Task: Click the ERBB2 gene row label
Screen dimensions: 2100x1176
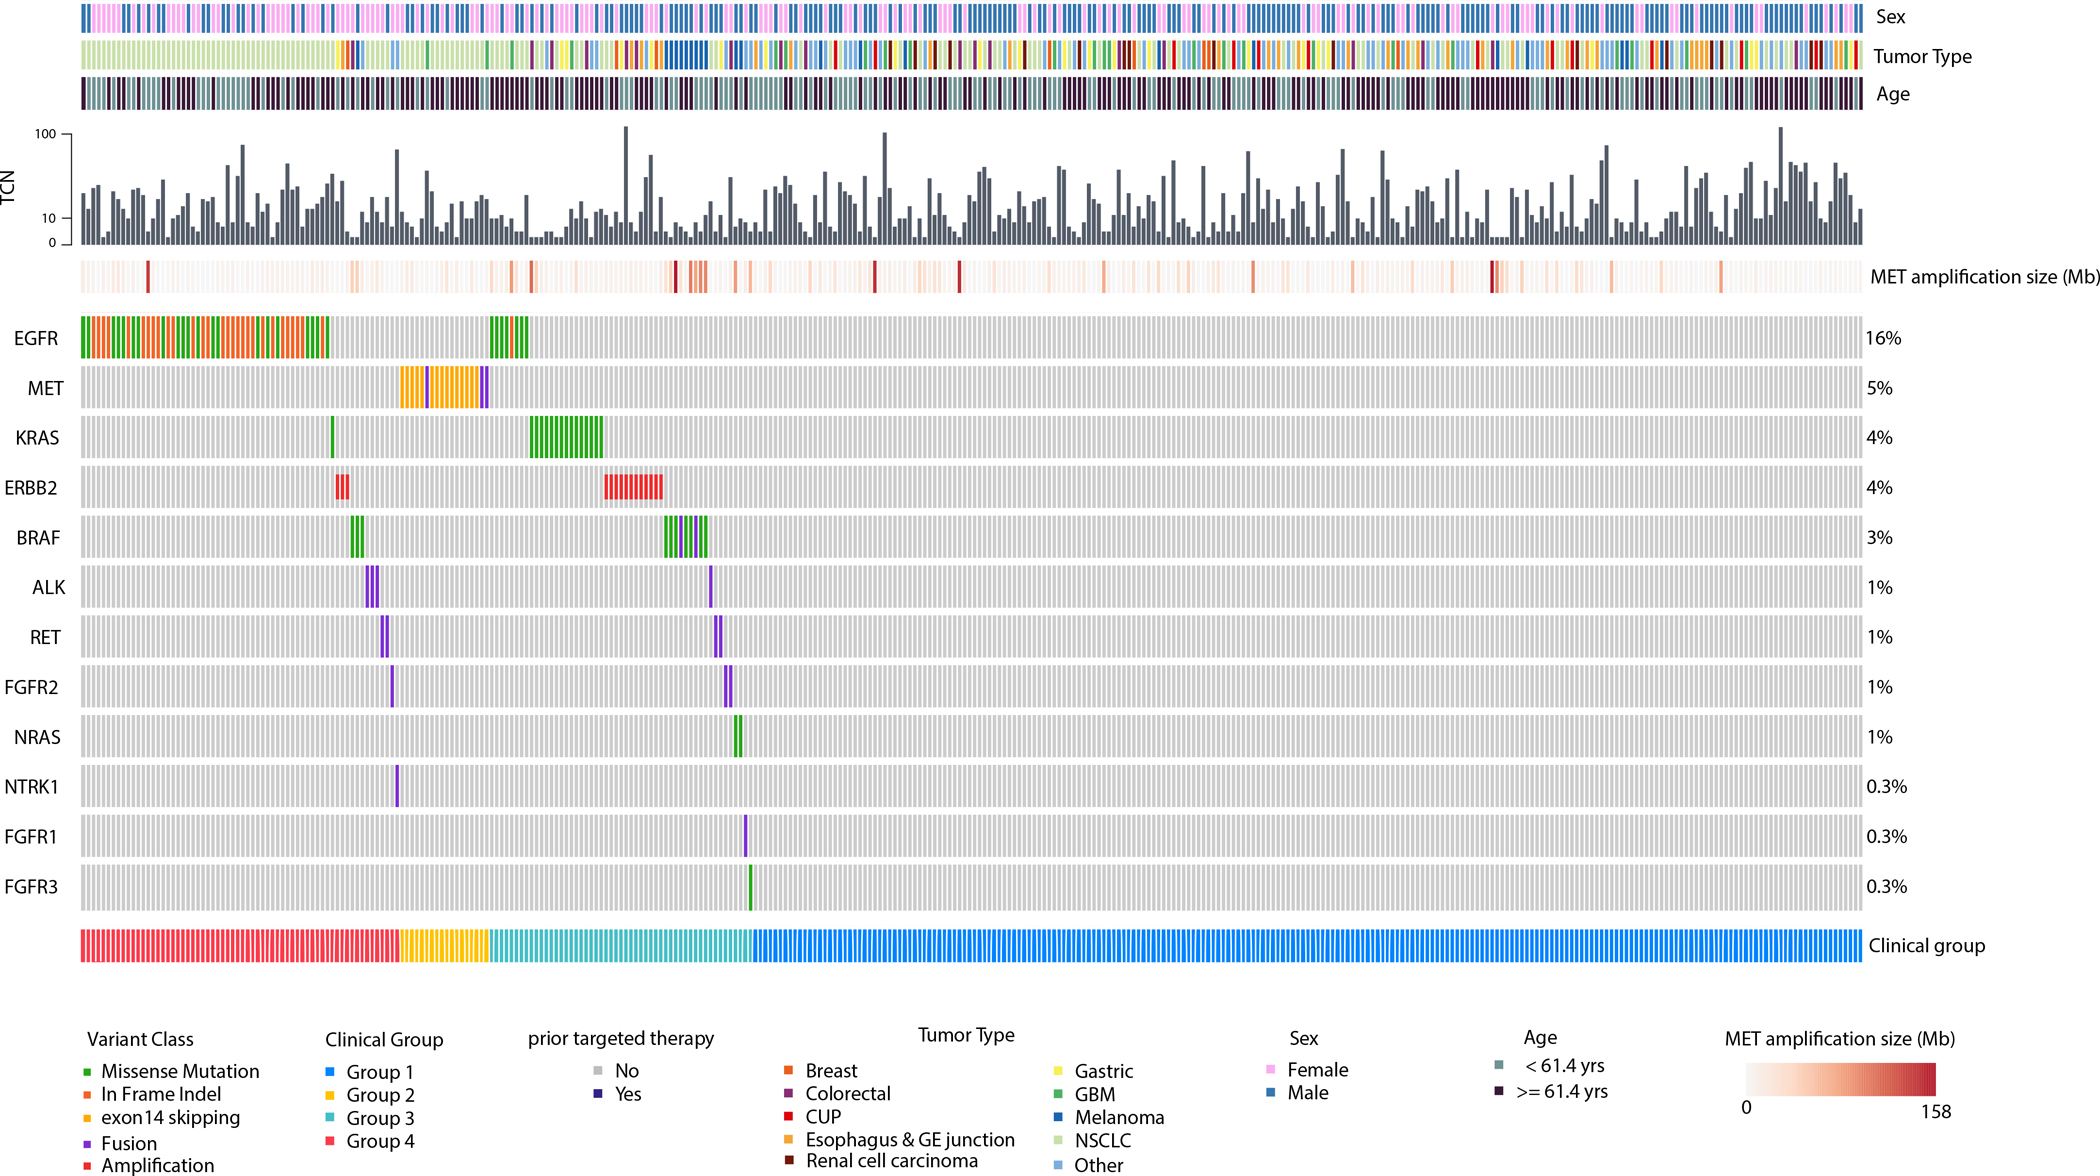Action: (31, 488)
